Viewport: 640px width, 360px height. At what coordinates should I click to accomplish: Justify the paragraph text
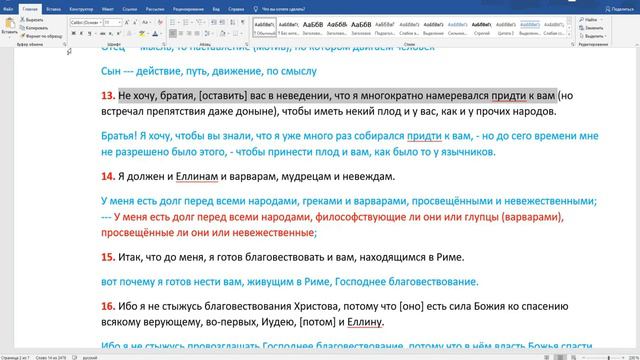pos(197,33)
